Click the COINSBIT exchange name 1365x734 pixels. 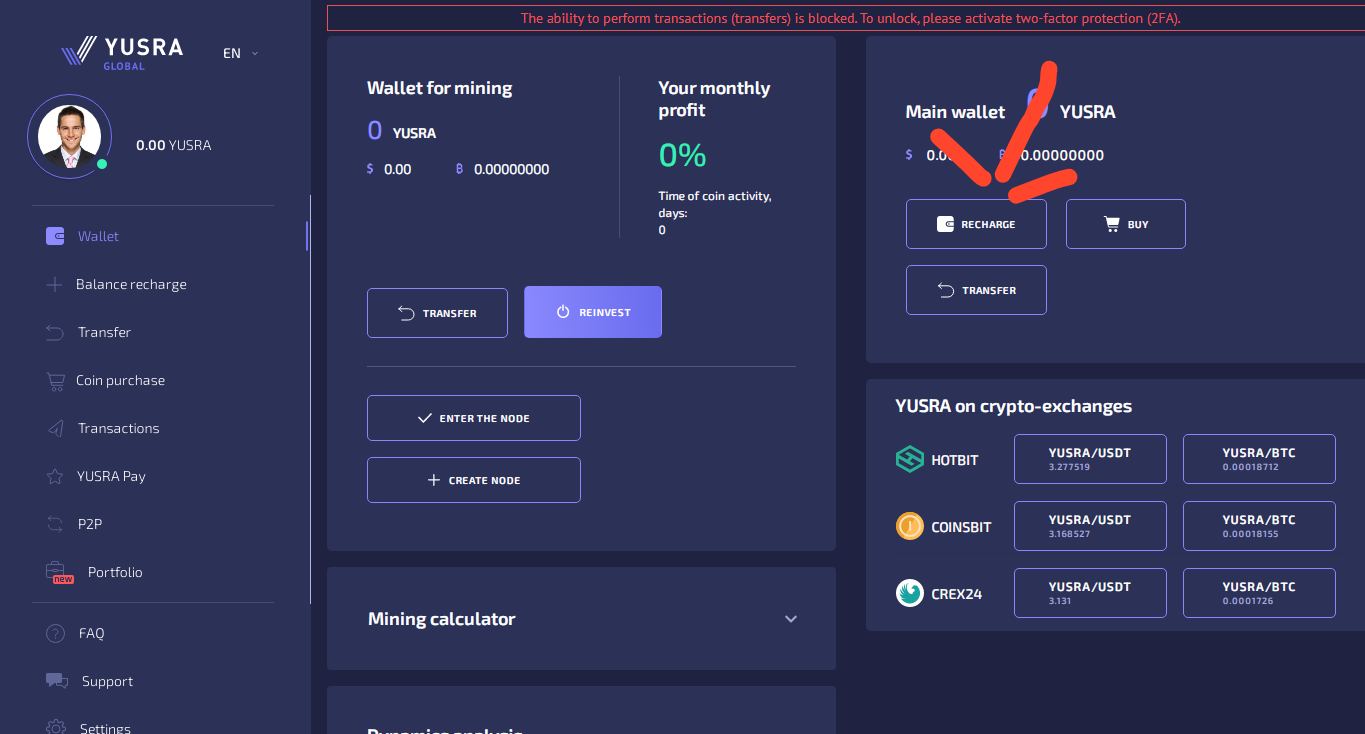coord(961,527)
